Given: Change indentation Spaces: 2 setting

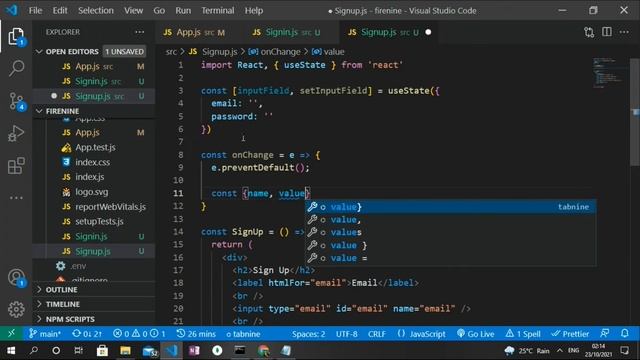Looking at the screenshot, I should (x=309, y=333).
